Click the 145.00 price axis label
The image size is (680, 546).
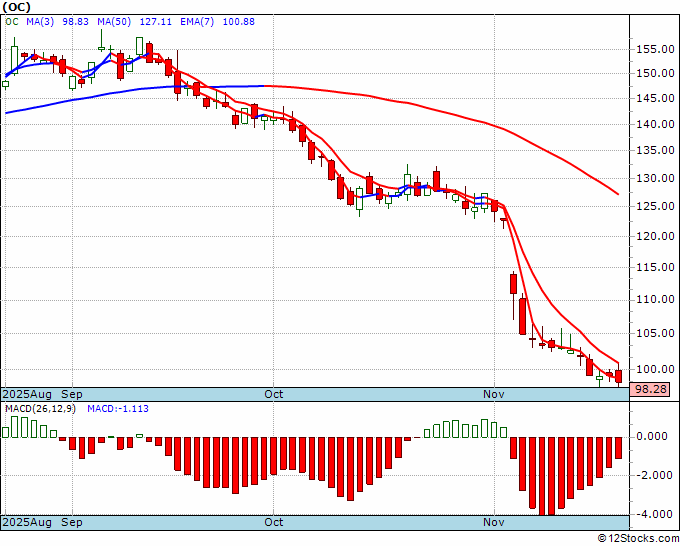[x=655, y=98]
